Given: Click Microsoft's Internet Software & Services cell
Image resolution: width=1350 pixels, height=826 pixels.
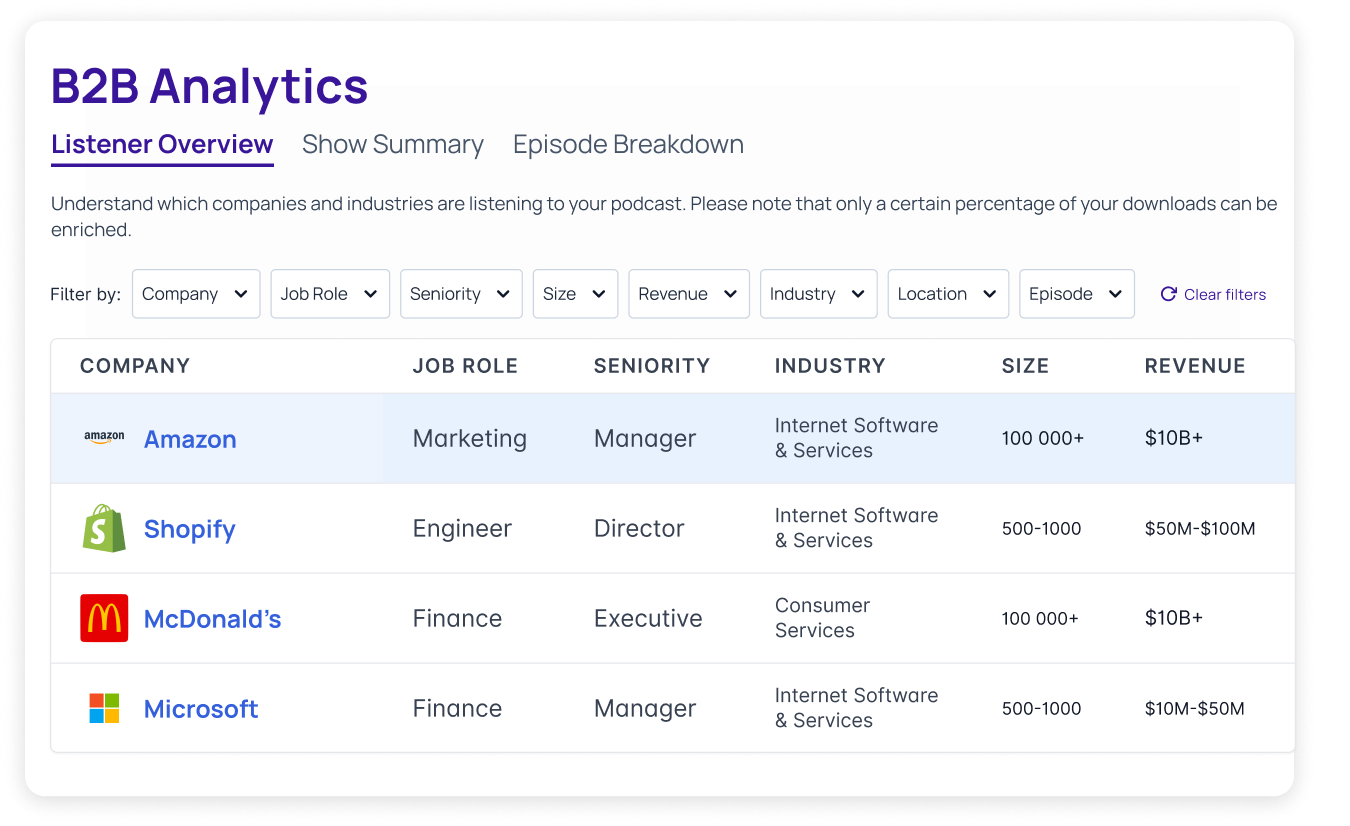Looking at the screenshot, I should coord(856,708).
